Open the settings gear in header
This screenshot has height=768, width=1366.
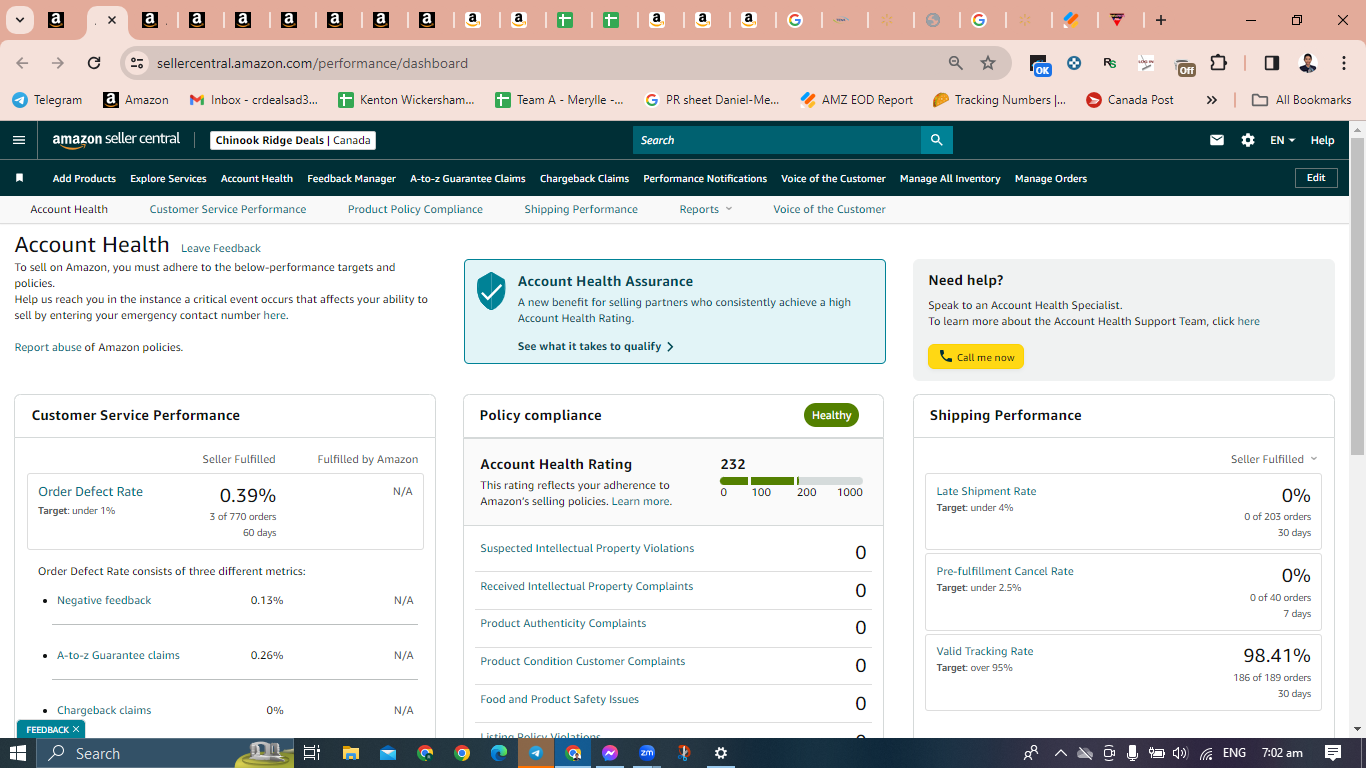tap(1248, 140)
